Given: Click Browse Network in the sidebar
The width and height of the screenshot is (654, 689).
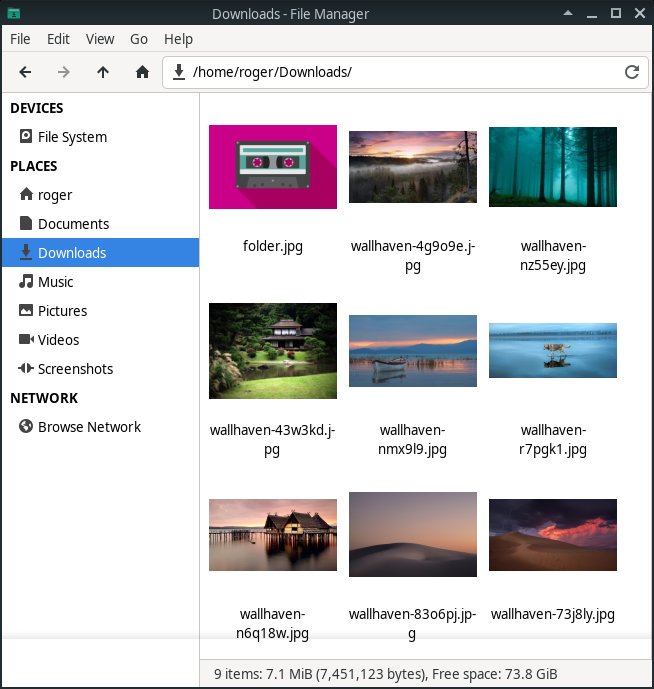Looking at the screenshot, I should (x=89, y=427).
